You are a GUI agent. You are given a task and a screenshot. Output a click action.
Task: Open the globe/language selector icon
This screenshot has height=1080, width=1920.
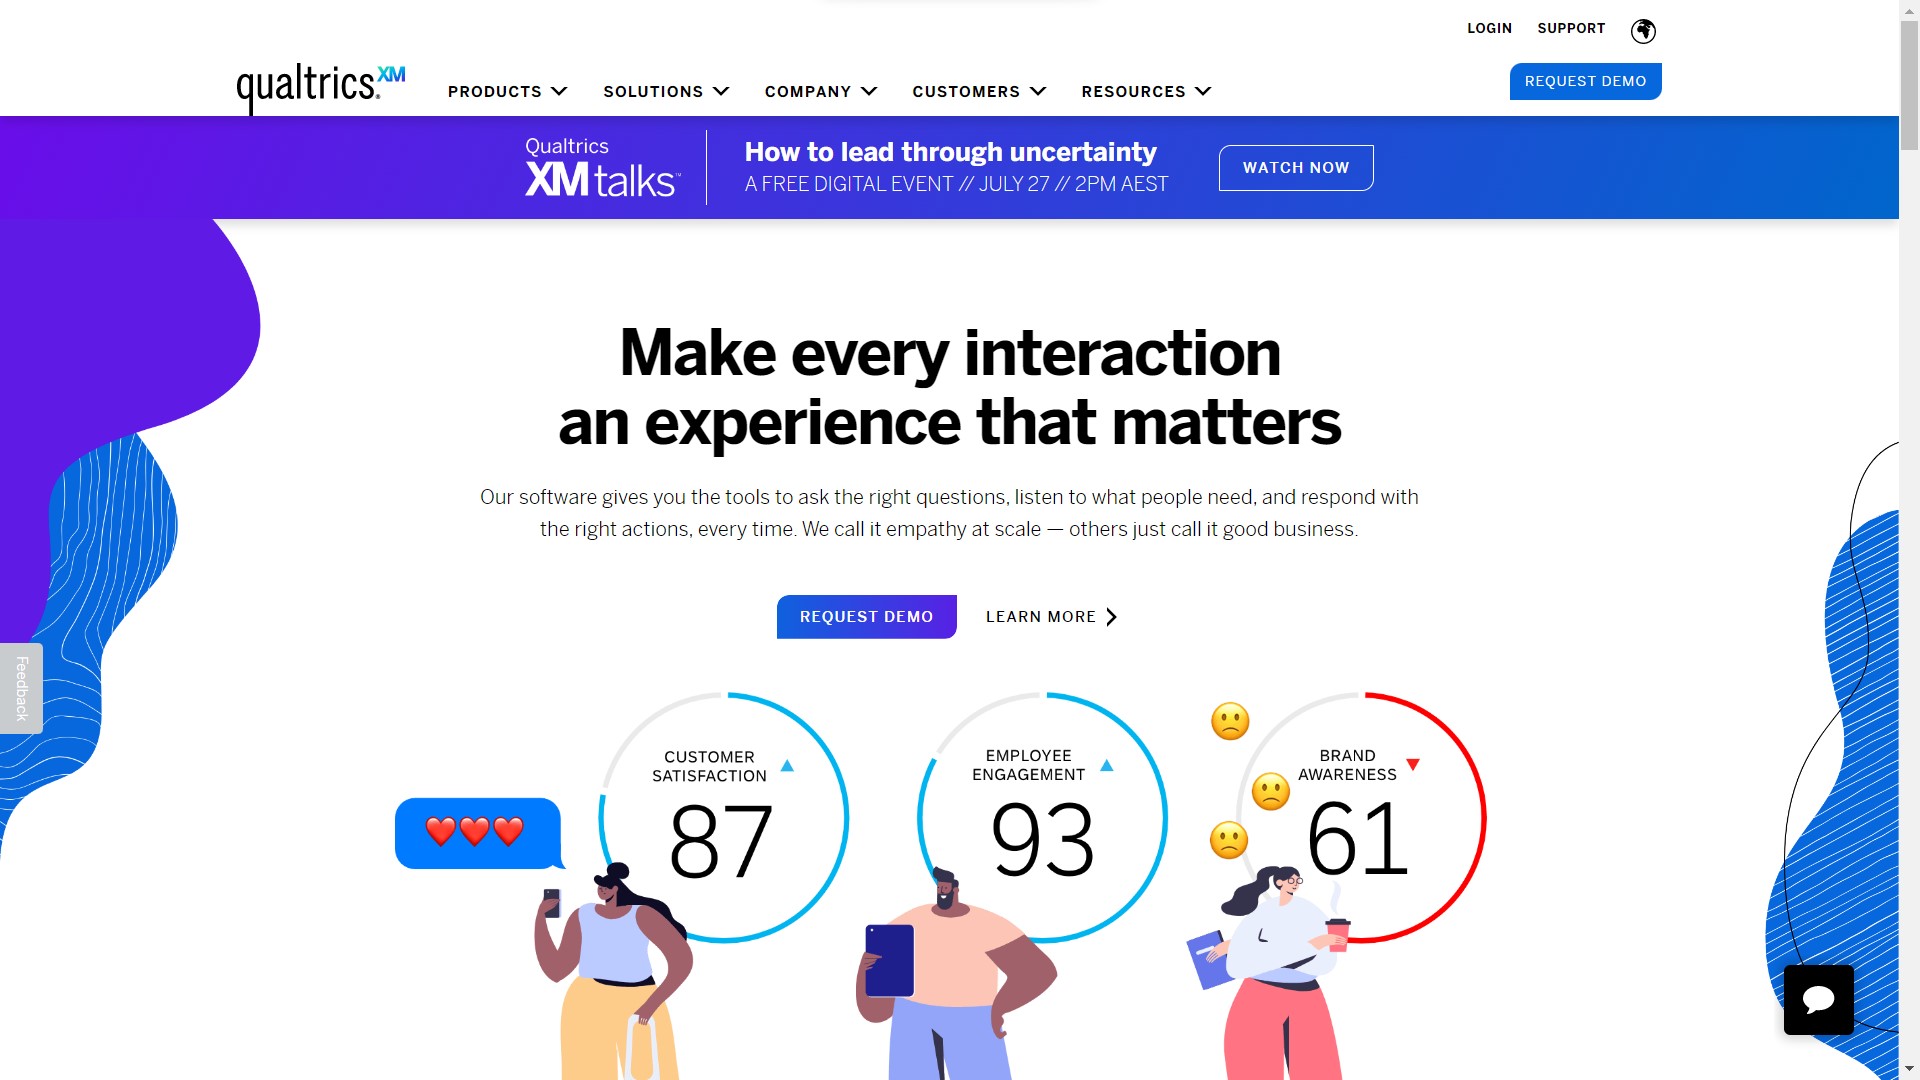click(1642, 29)
